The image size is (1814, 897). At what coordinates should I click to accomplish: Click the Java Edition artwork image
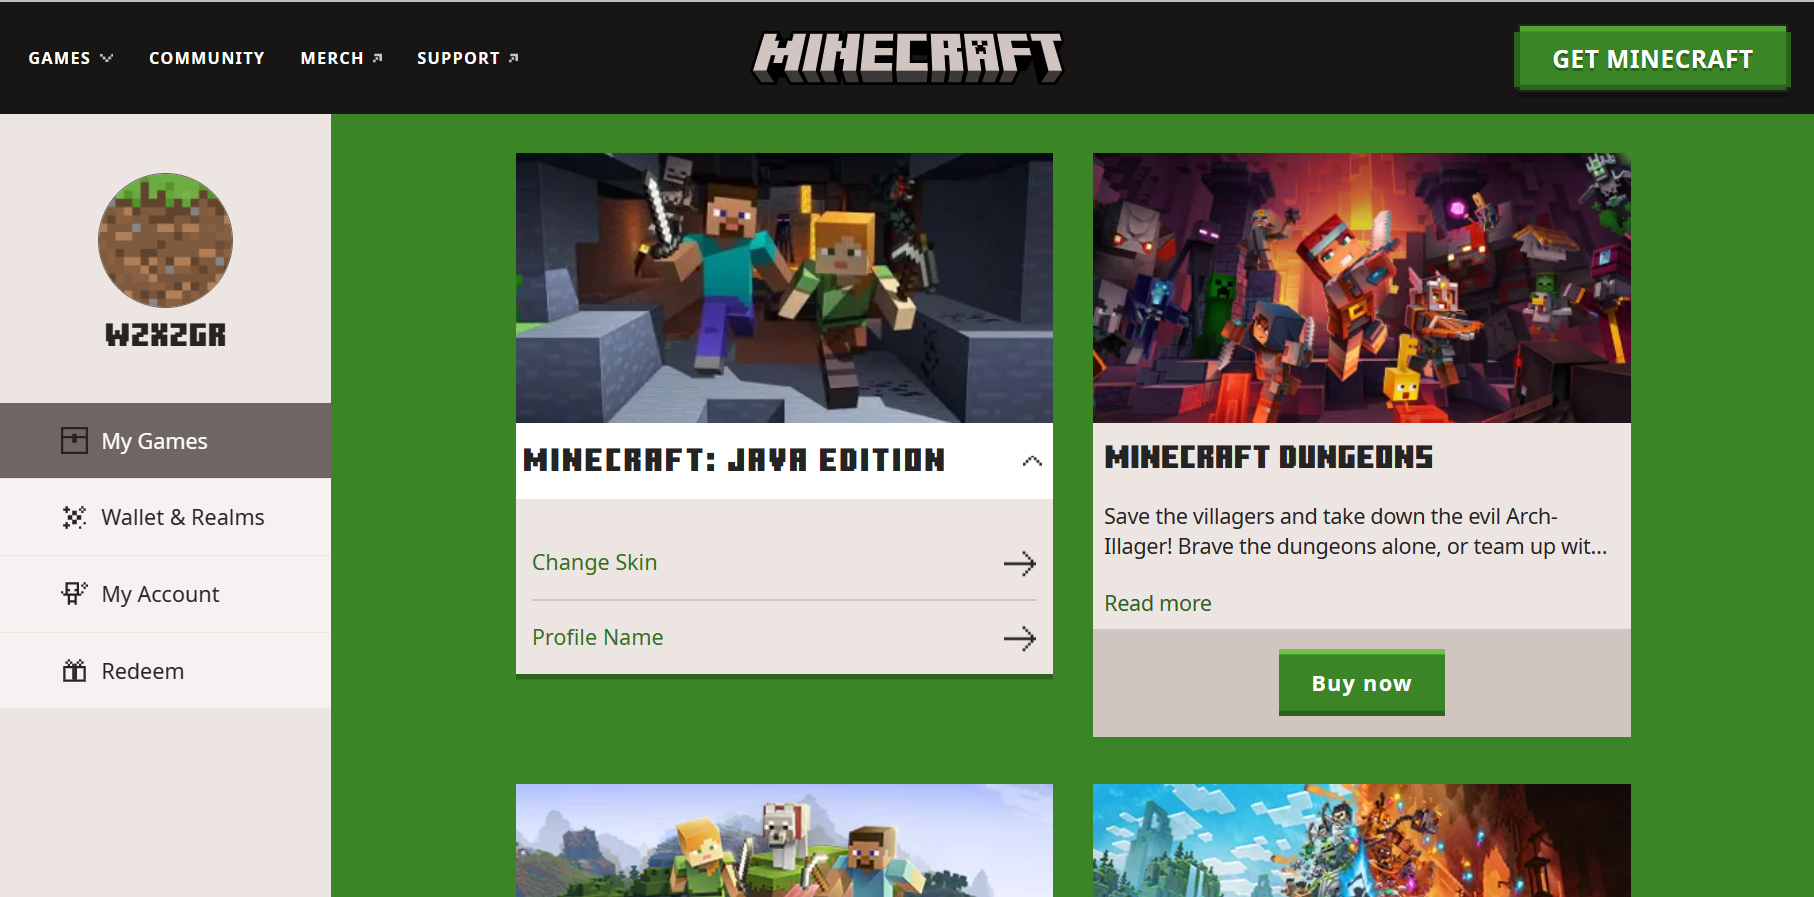click(784, 288)
